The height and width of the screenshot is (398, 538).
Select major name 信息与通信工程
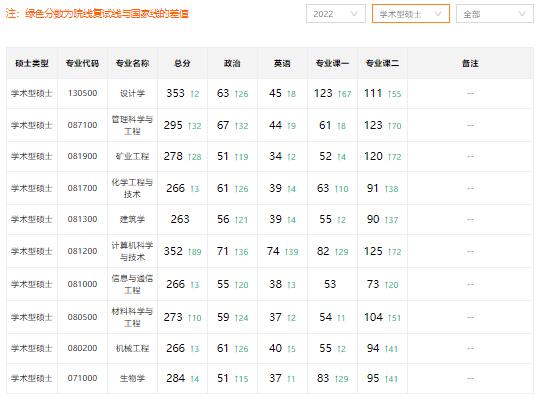(x=132, y=284)
